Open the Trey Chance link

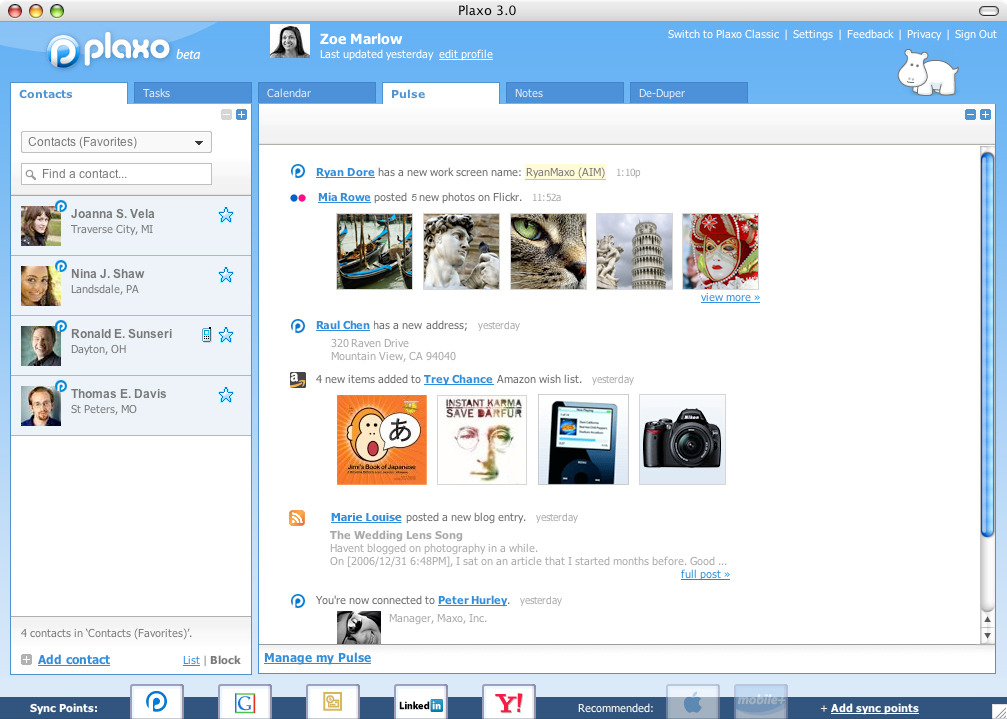point(458,379)
